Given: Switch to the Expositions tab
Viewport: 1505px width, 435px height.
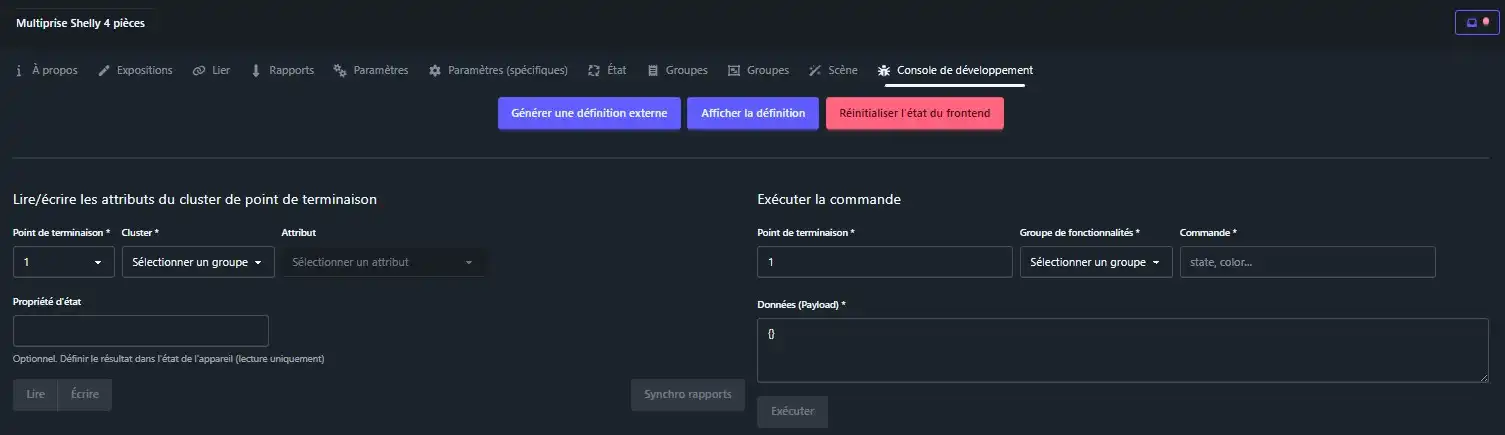Looking at the screenshot, I should [135, 71].
